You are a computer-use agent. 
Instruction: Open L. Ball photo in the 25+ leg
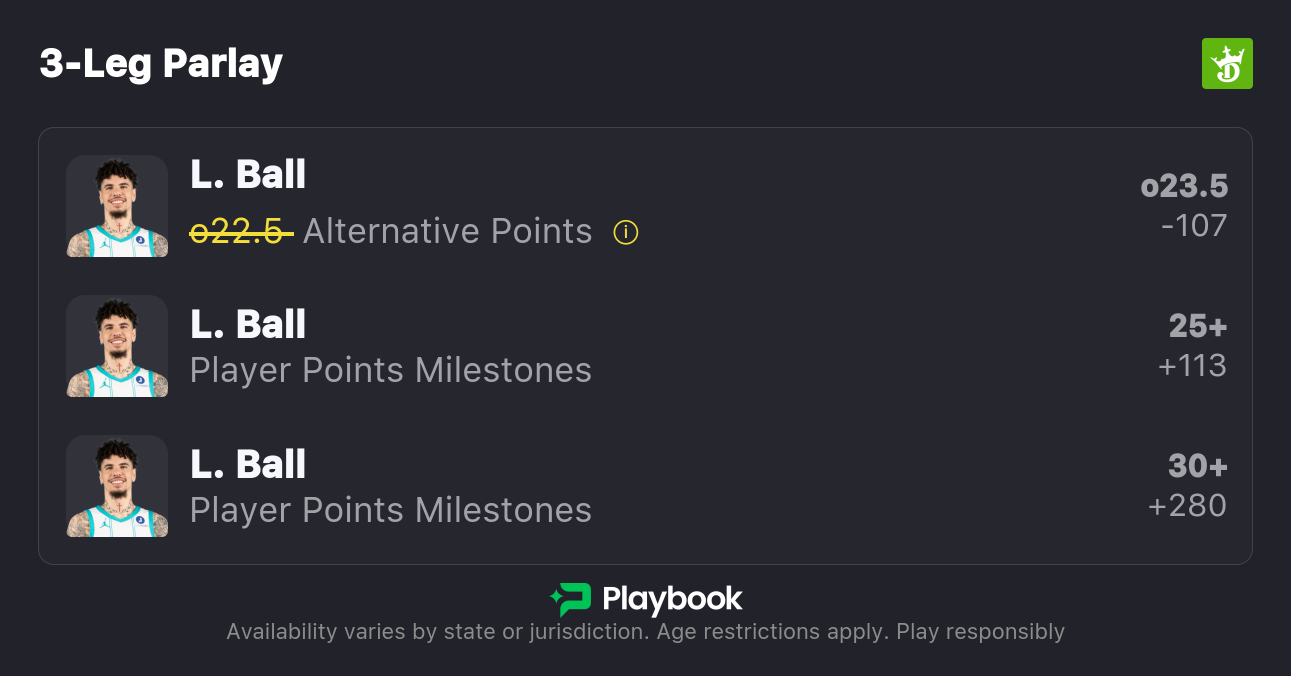(117, 346)
